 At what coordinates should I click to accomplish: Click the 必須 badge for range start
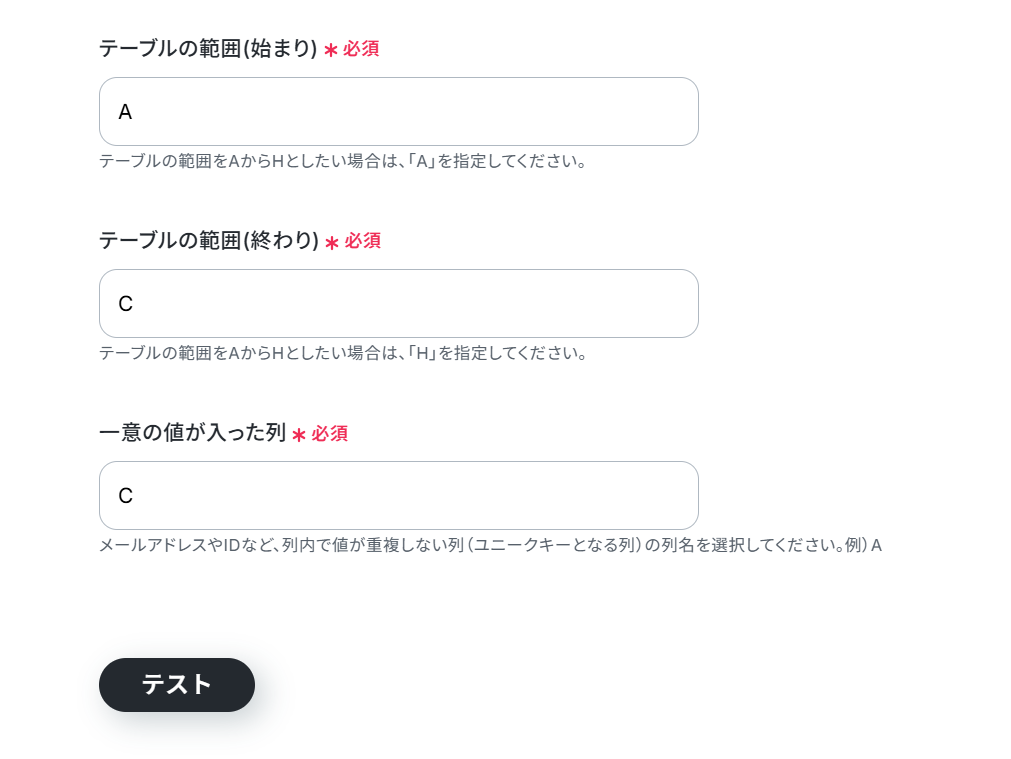(x=361, y=49)
